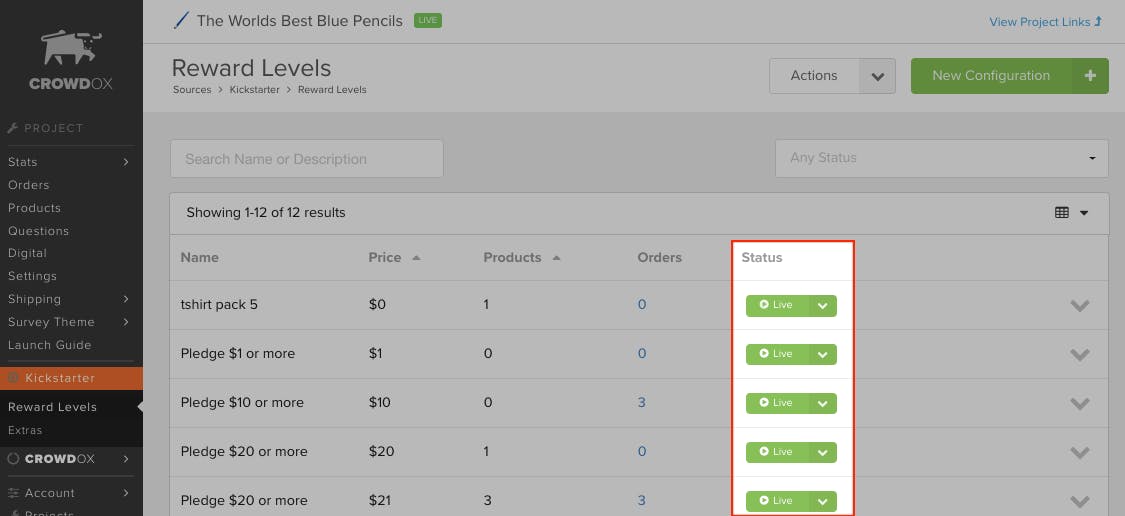Click the orders count 0 for the $20 row

pos(642,451)
